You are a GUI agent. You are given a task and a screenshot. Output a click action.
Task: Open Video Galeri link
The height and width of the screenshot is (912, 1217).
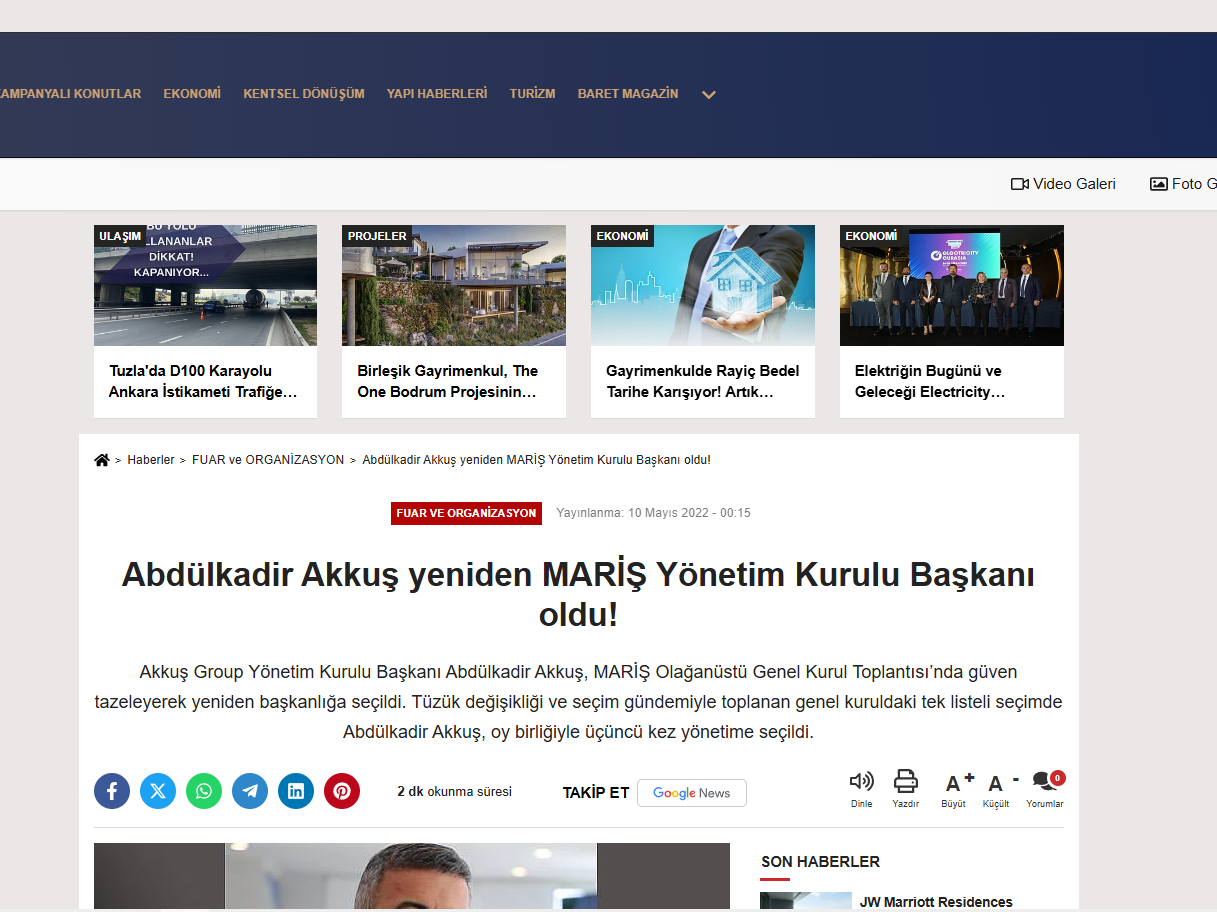pos(1063,184)
